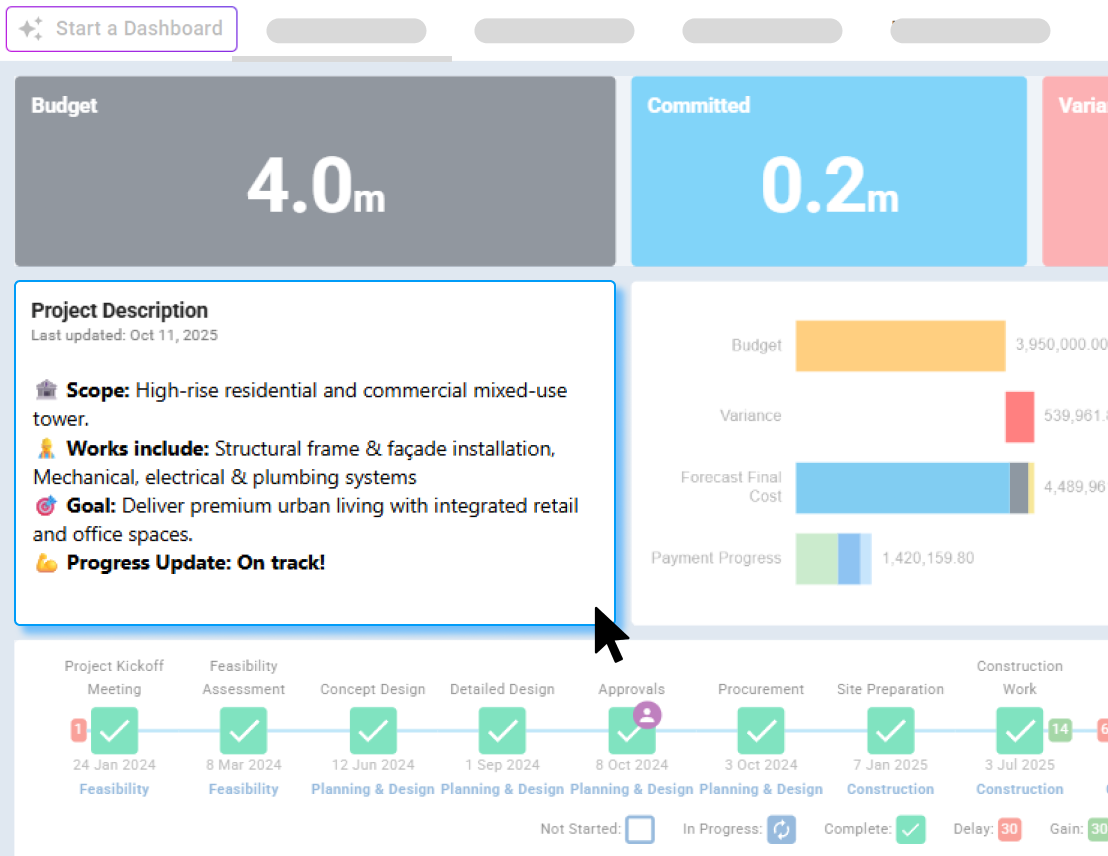The height and width of the screenshot is (856, 1108).
Task: Toggle the Detailed Design milestone checkbox
Action: (x=502, y=731)
